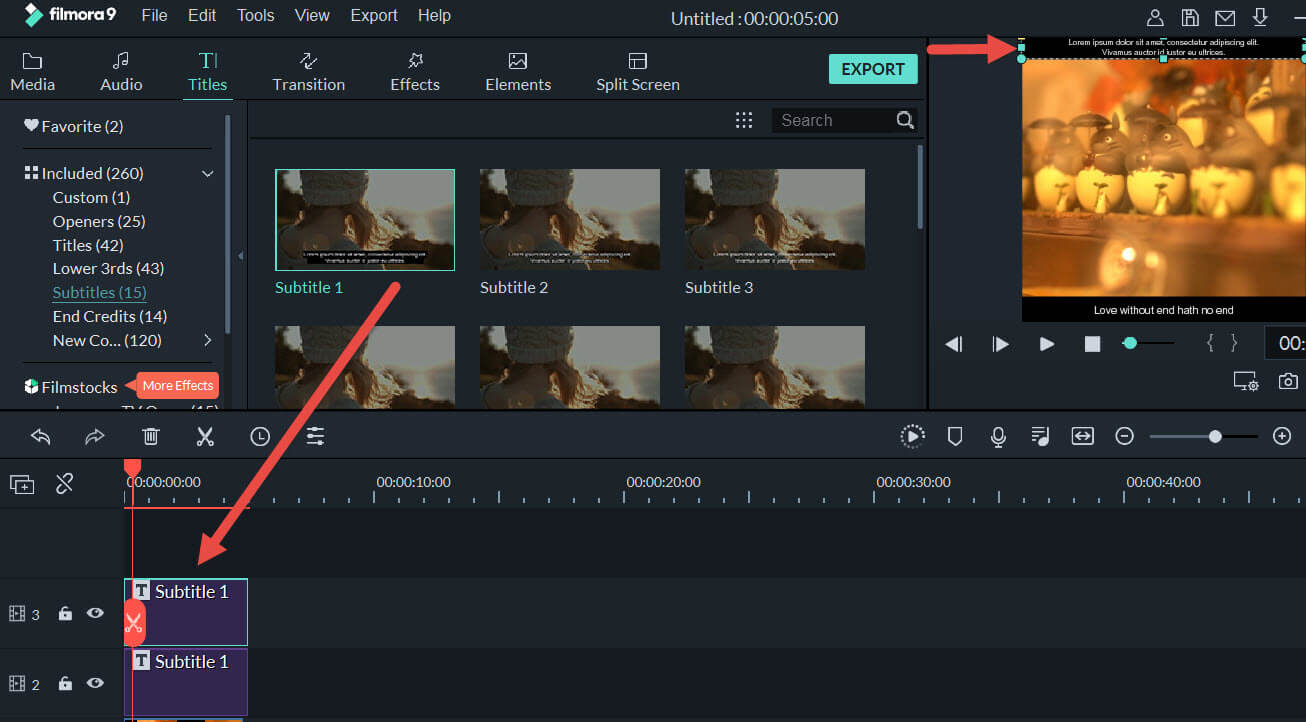The image size is (1306, 722).
Task: Open the View menu
Action: coord(313,16)
